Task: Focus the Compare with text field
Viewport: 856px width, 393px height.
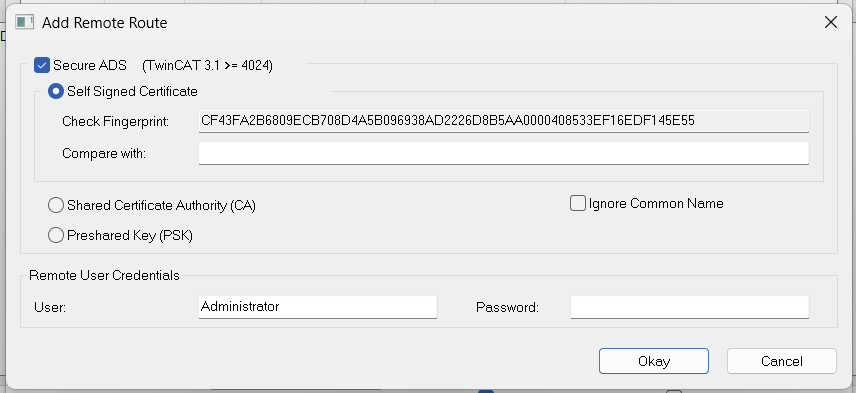Action: click(503, 153)
